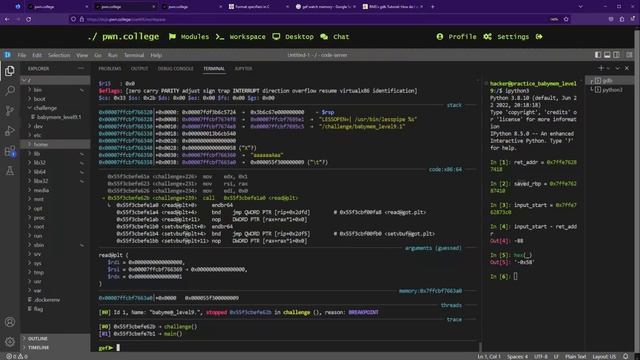Open the Accounts icon in activity bar

pyautogui.click(x=9, y=322)
